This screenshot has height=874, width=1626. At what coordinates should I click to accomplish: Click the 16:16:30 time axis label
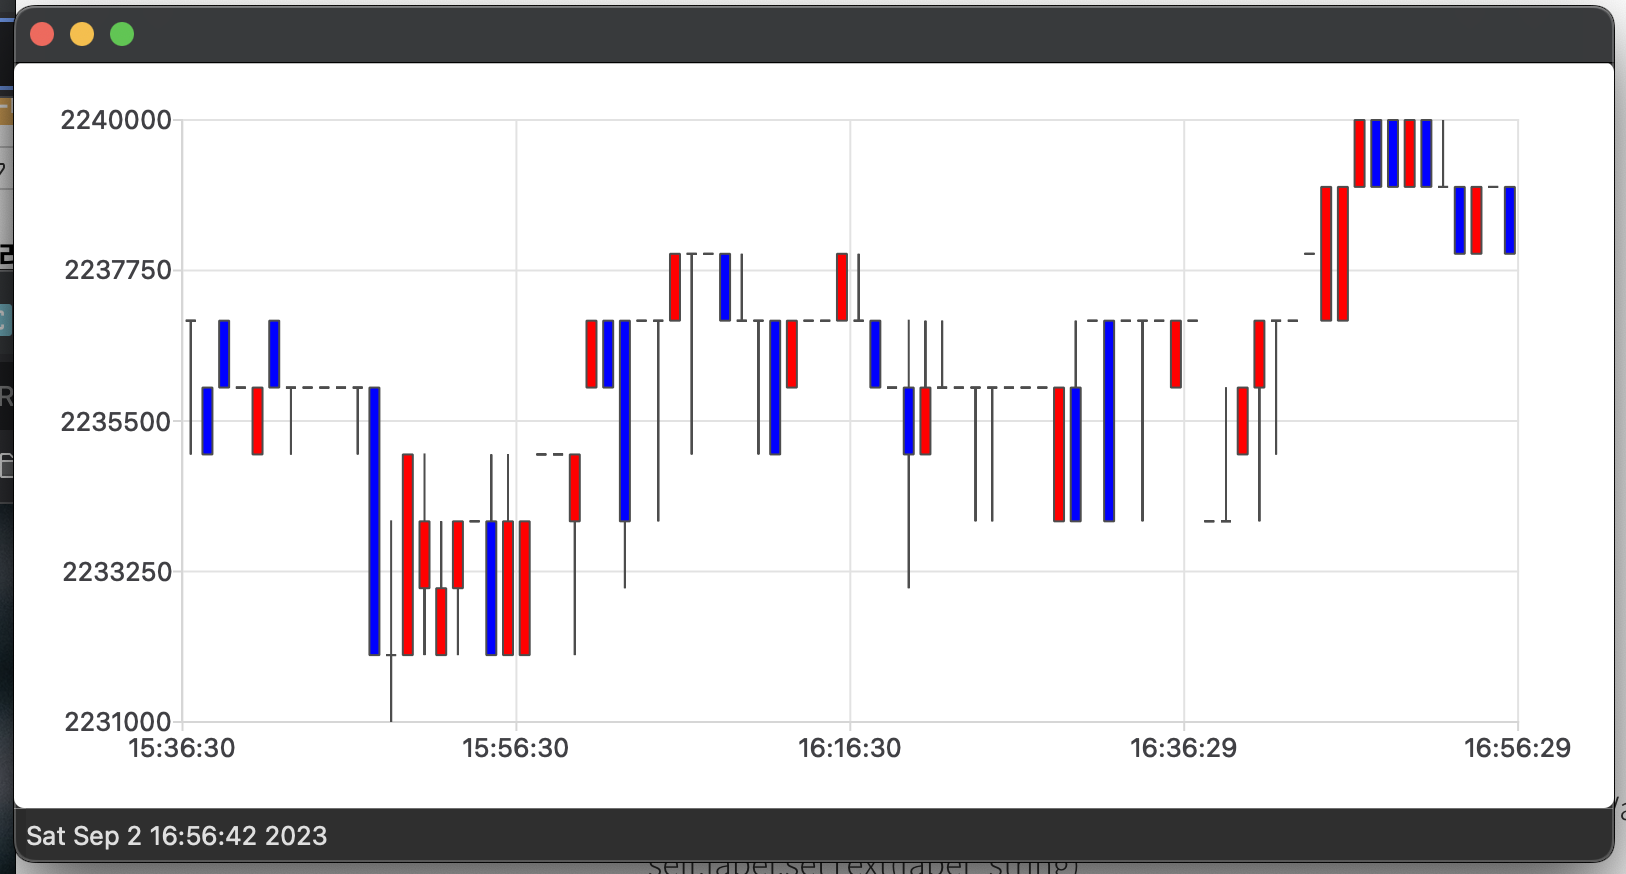pyautogui.click(x=849, y=748)
